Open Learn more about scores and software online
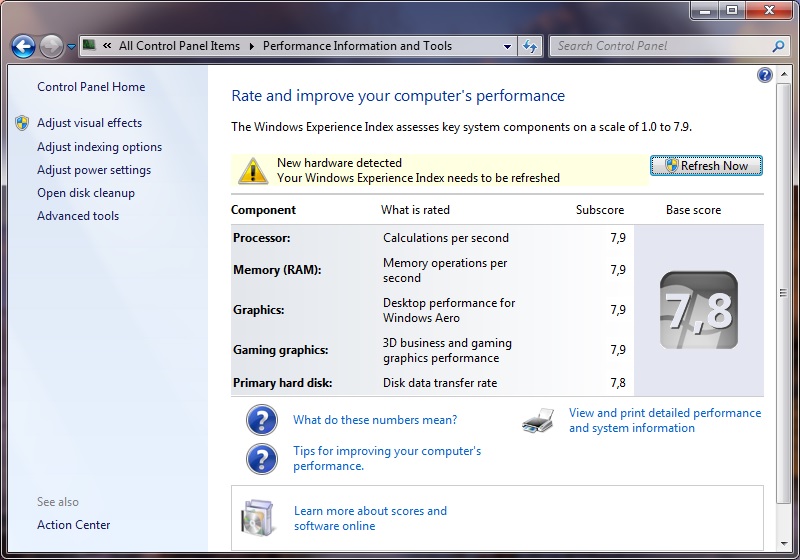The height and width of the screenshot is (560, 800). [x=370, y=518]
